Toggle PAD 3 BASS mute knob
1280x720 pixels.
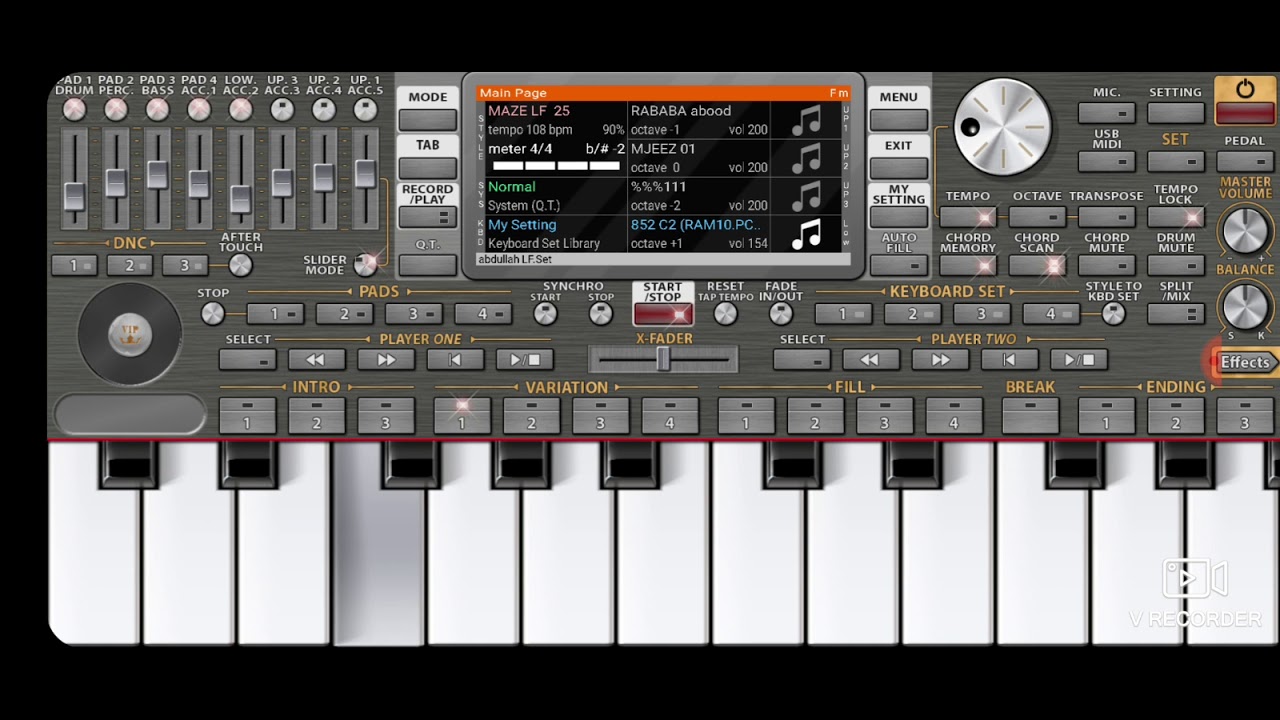tap(157, 110)
